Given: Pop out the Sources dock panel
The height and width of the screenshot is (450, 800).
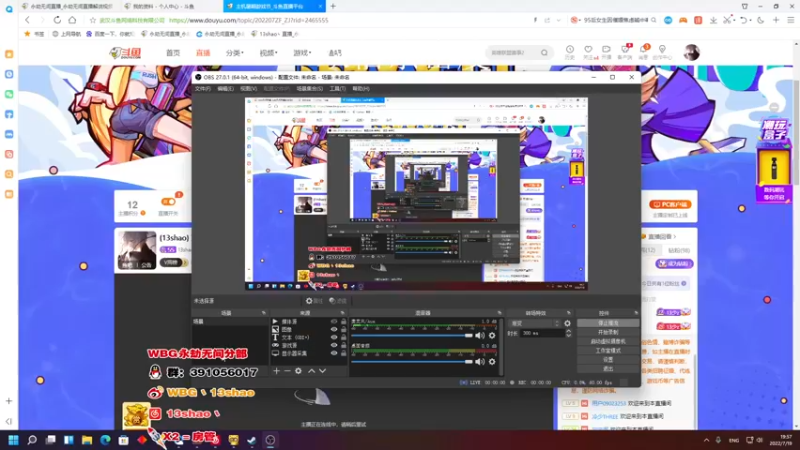Looking at the screenshot, I should pos(342,313).
